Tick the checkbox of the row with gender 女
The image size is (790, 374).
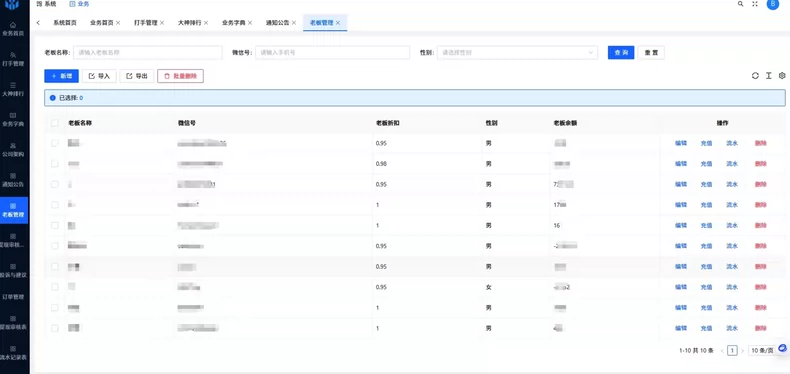[54, 287]
